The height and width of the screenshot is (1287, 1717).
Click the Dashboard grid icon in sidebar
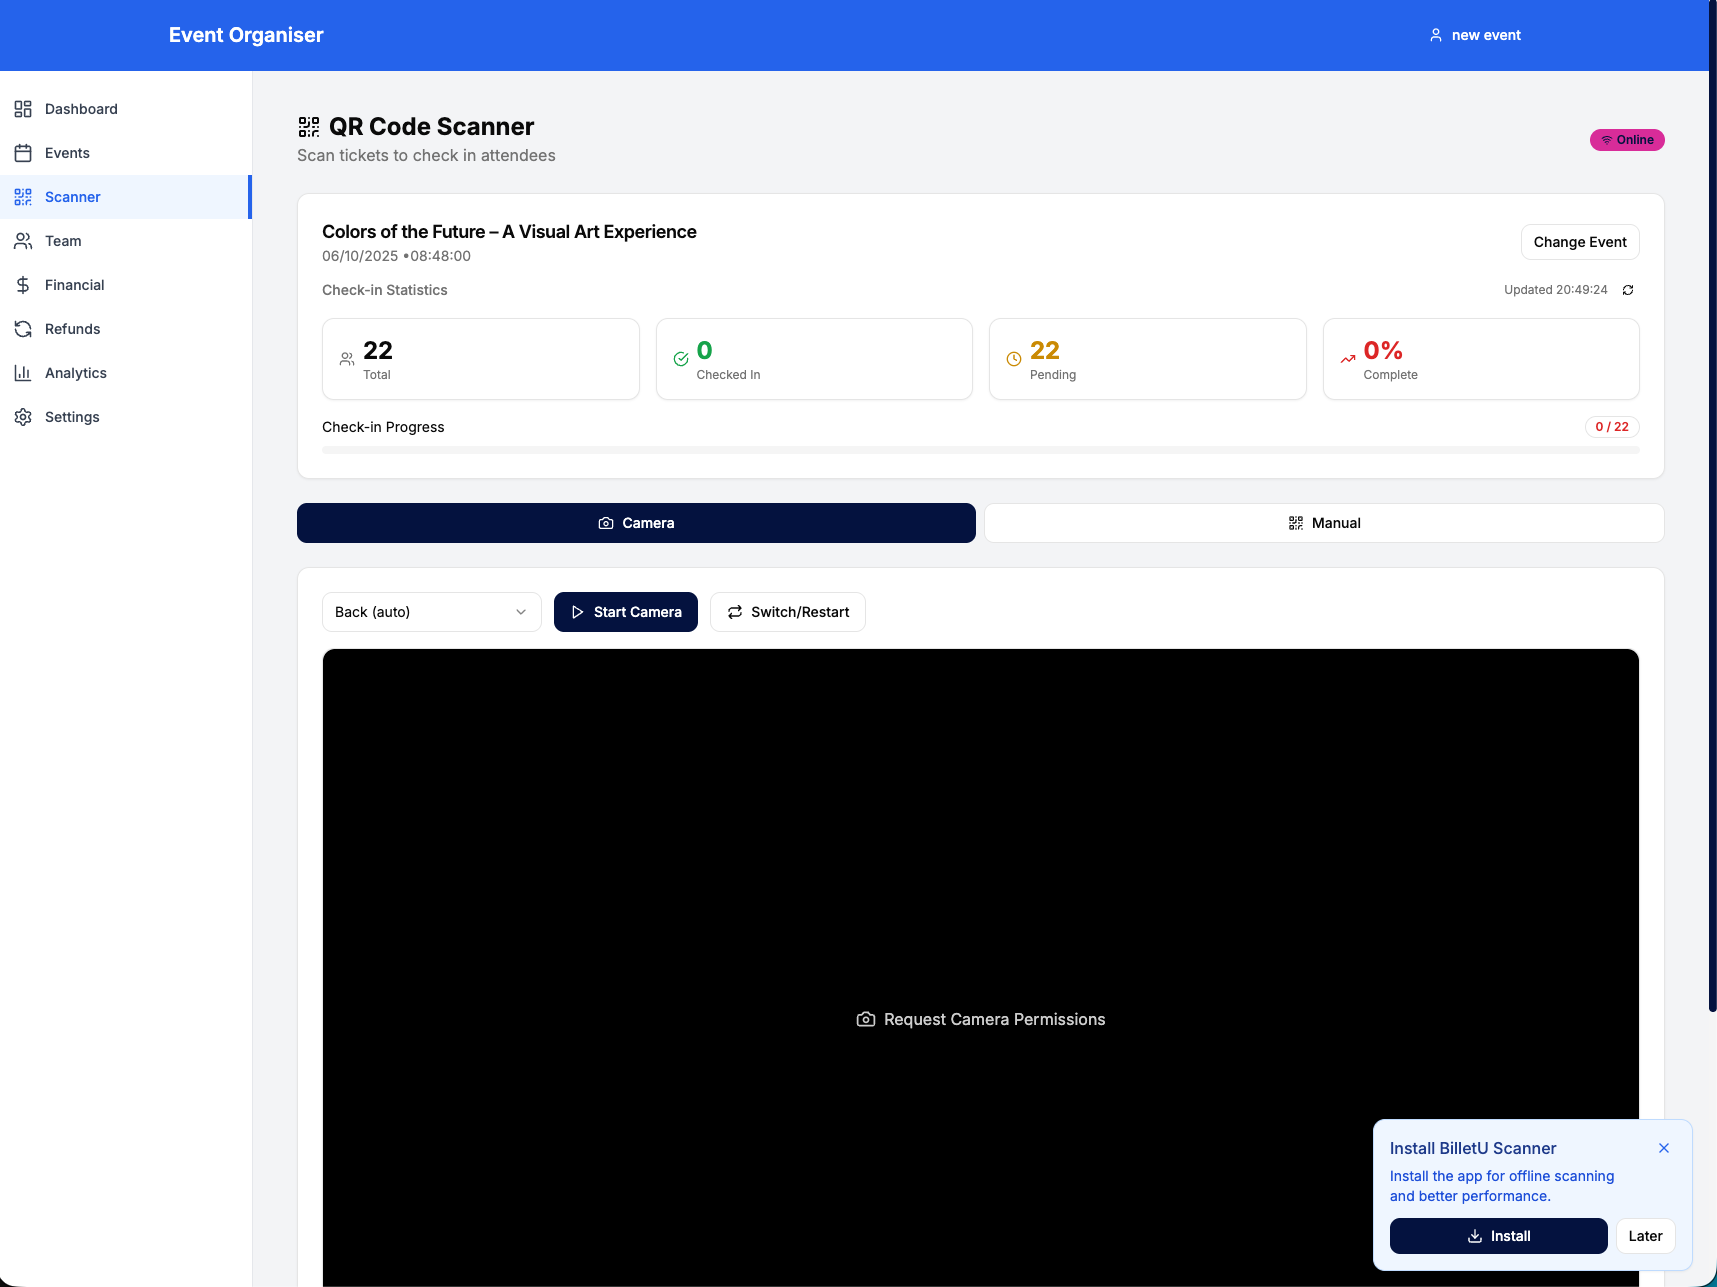[23, 109]
